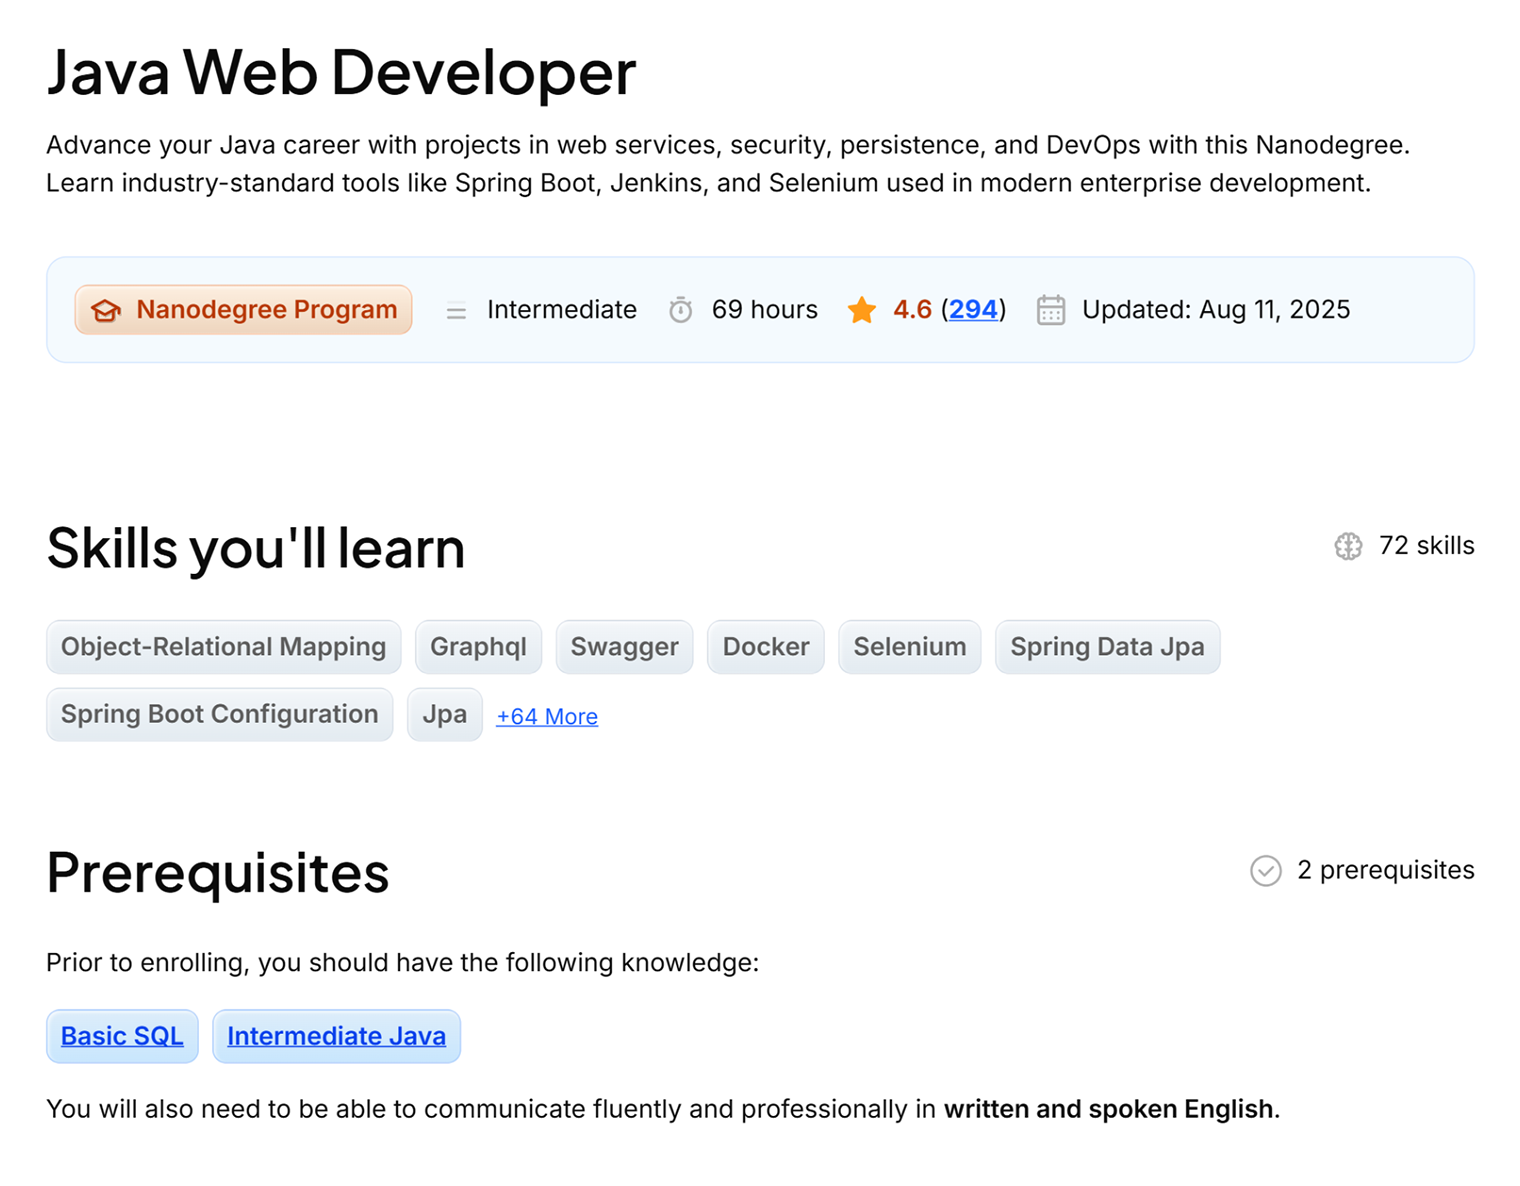Open the Intermediate Java prerequisite link
The width and height of the screenshot is (1520, 1186).
(336, 1036)
